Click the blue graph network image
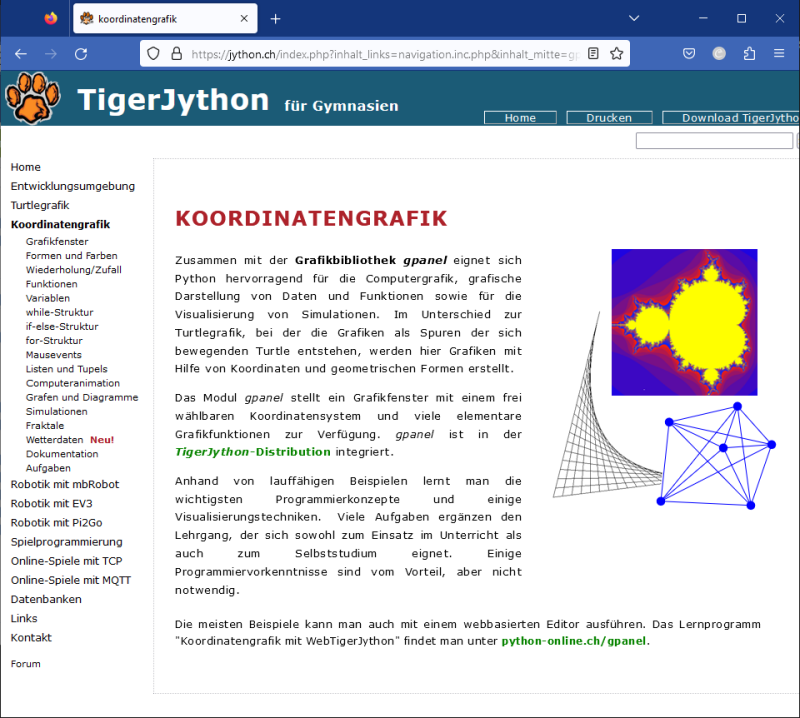800x718 pixels. [716, 456]
